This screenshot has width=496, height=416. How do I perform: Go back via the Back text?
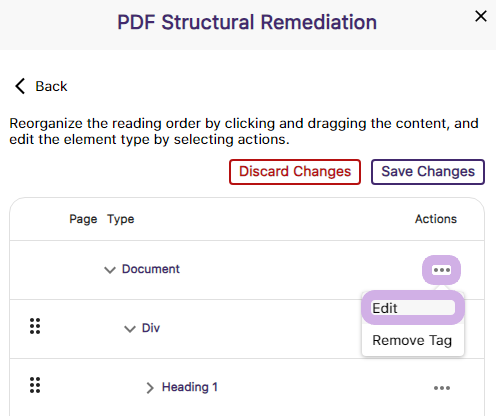(51, 86)
